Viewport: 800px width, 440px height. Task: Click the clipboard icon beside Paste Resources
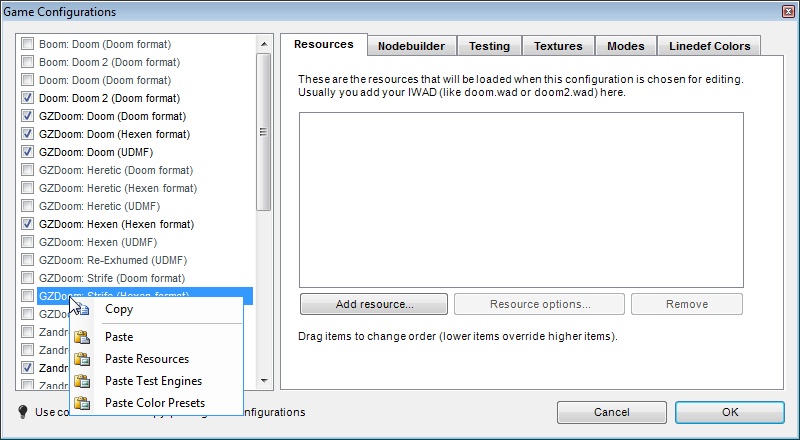[x=82, y=359]
